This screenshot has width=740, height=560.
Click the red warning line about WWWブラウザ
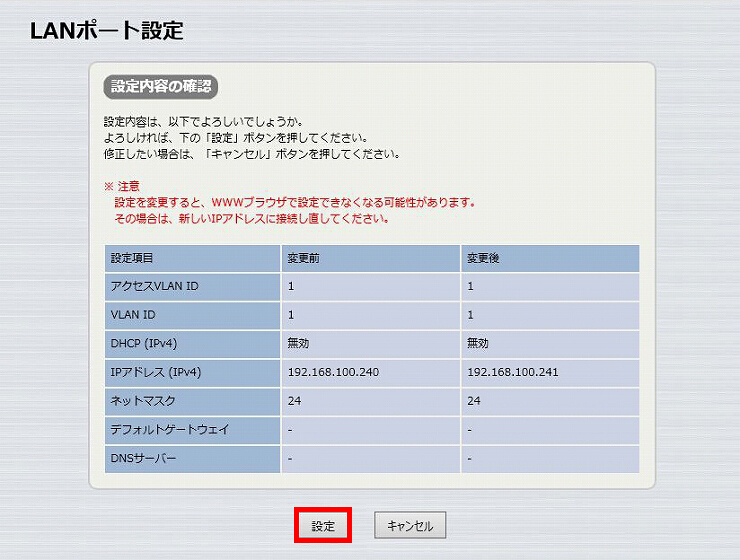[294, 202]
